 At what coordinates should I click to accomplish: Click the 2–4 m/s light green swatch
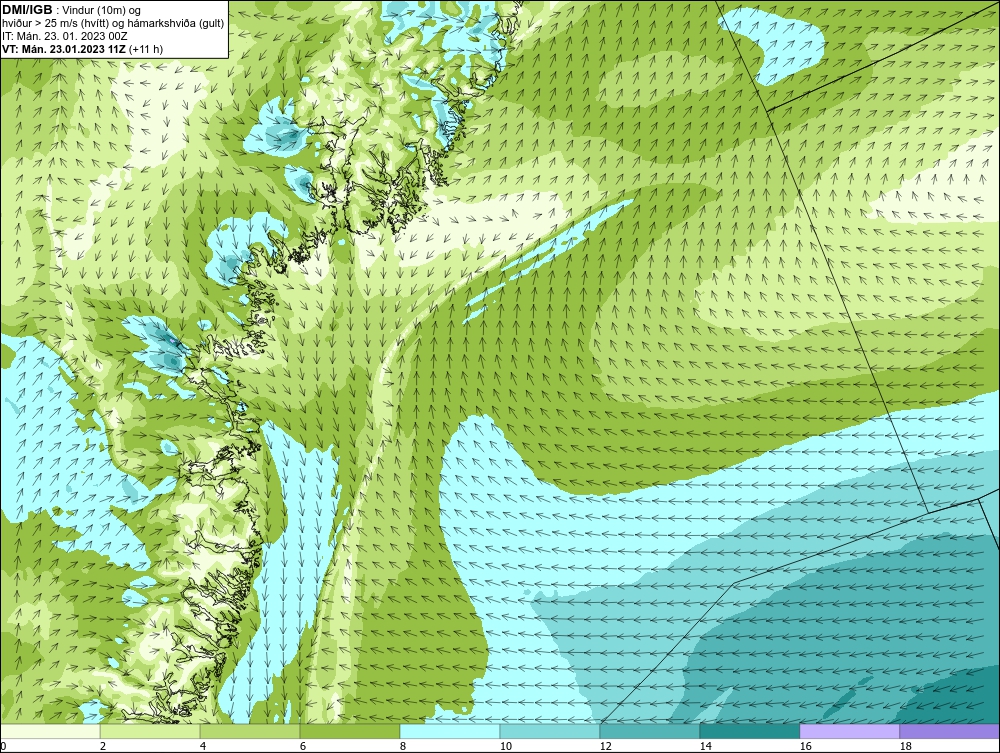(150, 731)
